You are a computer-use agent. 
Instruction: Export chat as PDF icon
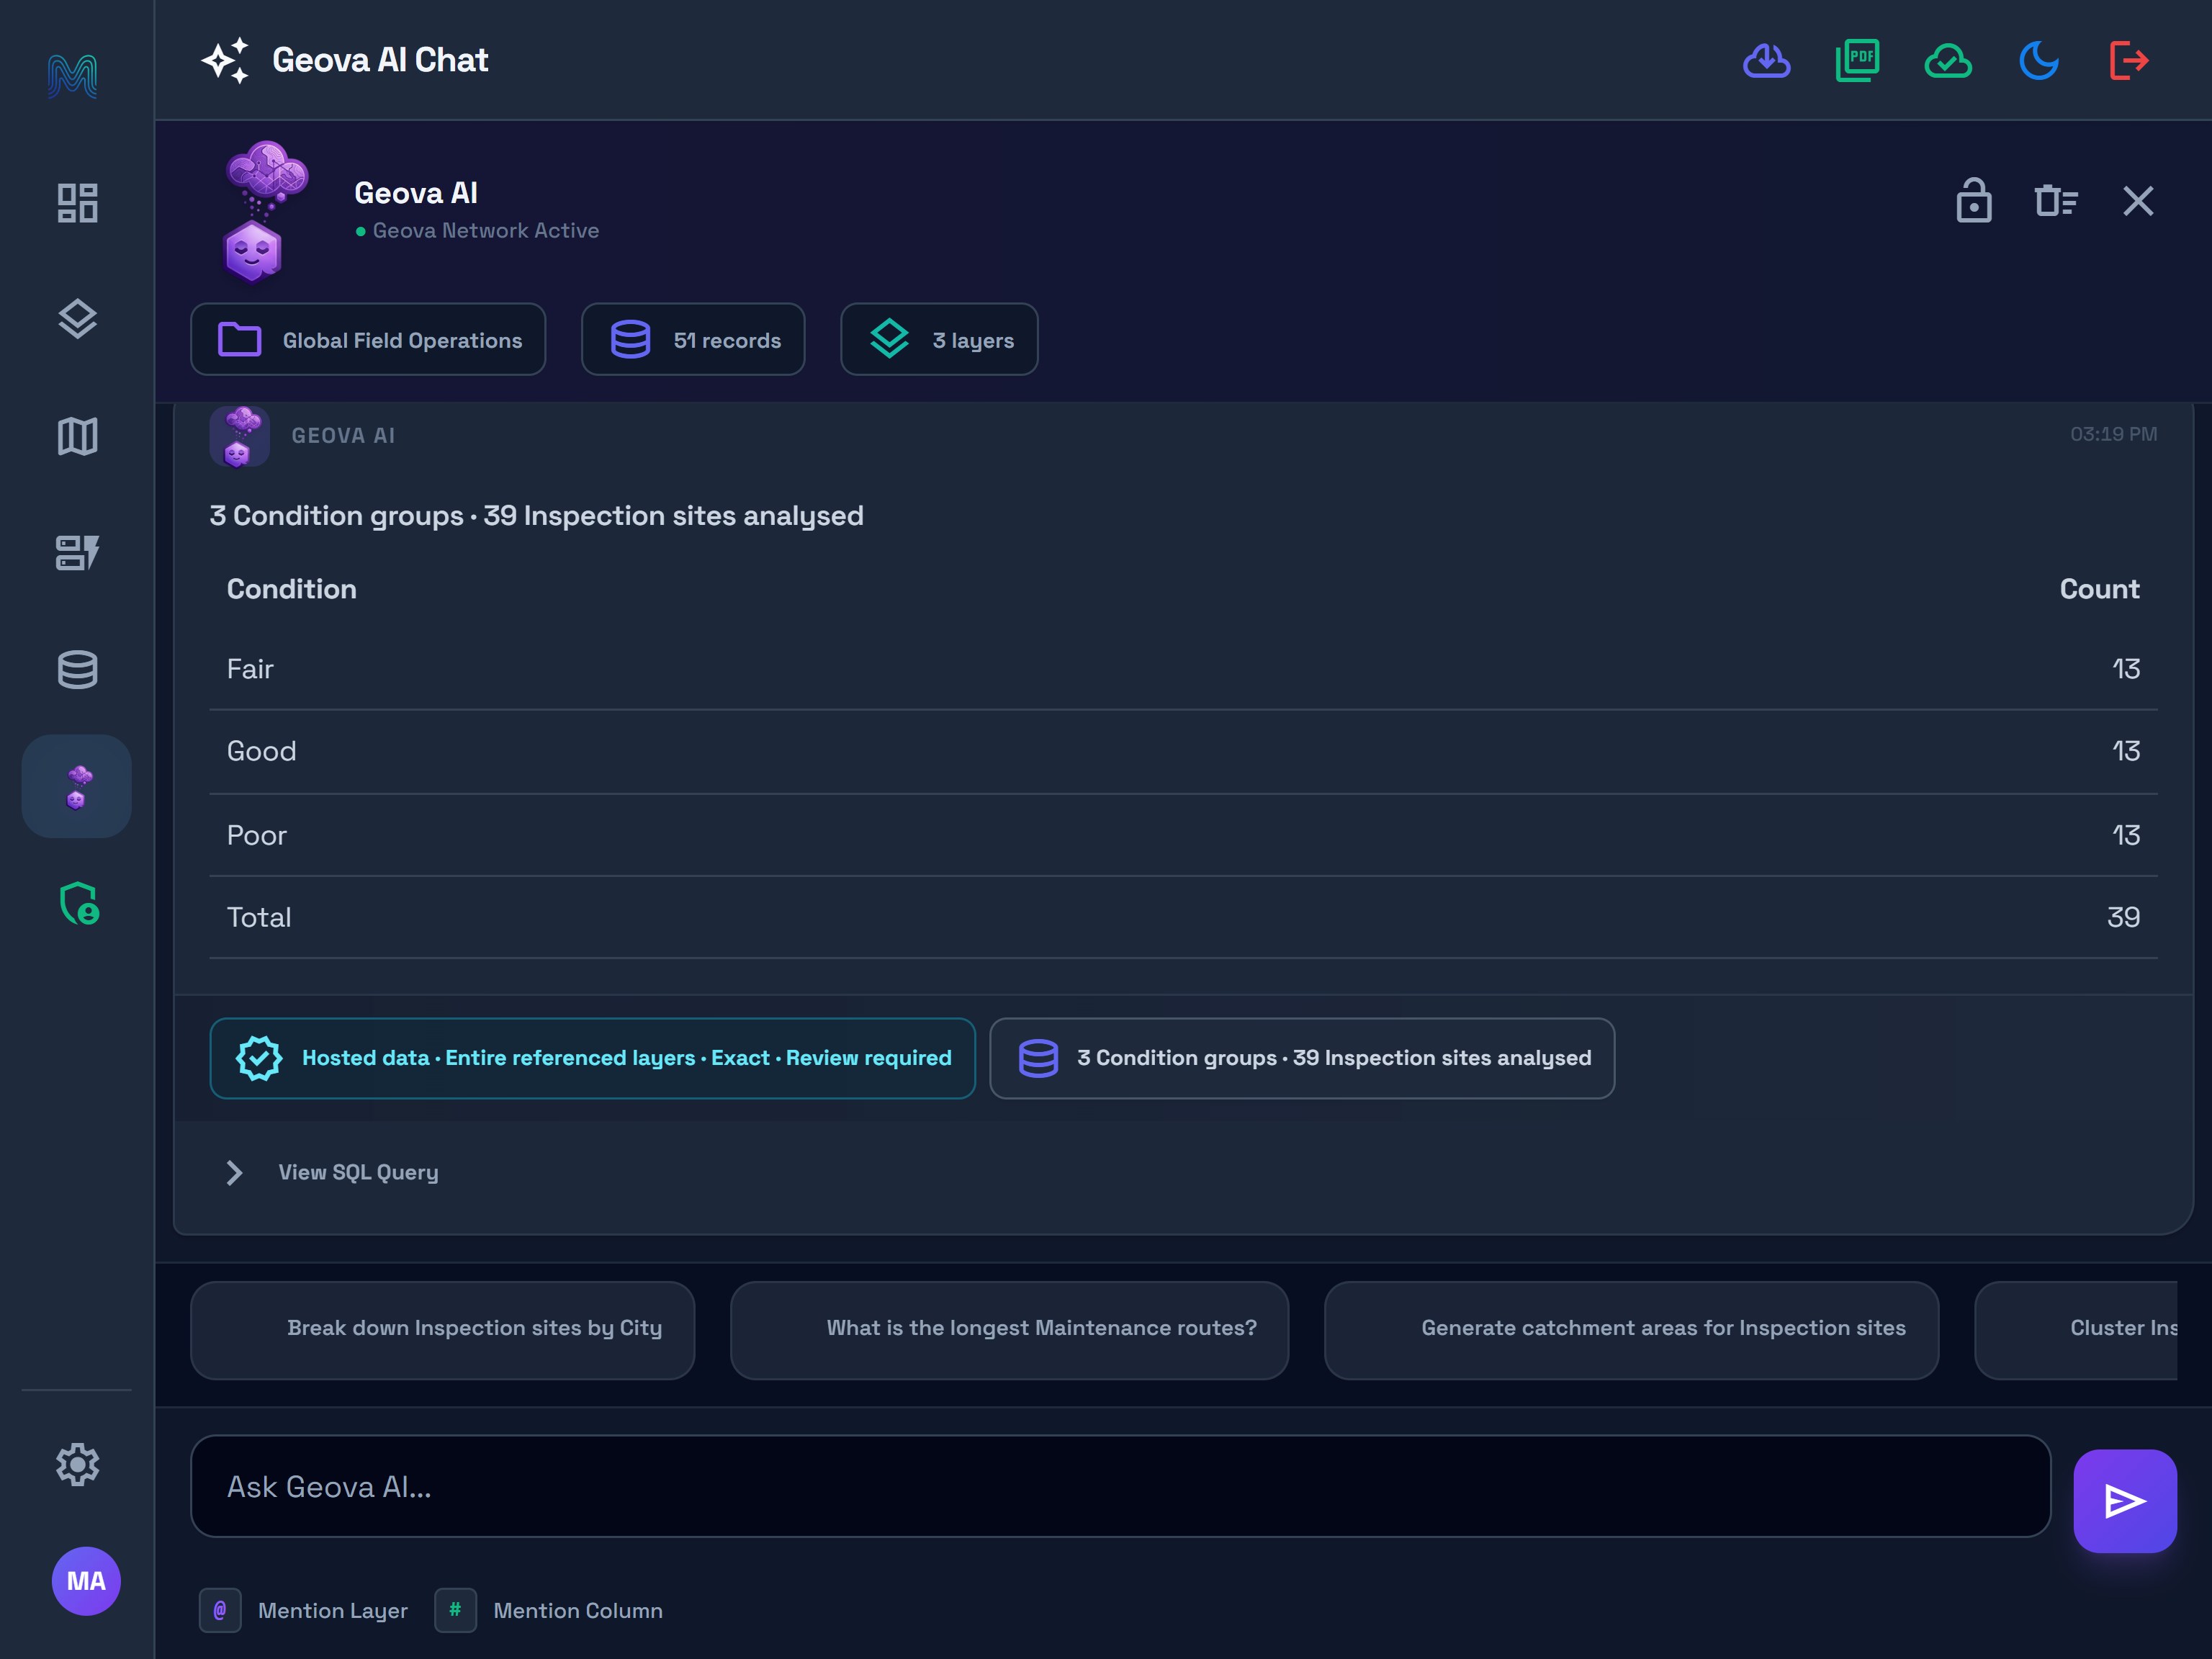click(x=1858, y=61)
